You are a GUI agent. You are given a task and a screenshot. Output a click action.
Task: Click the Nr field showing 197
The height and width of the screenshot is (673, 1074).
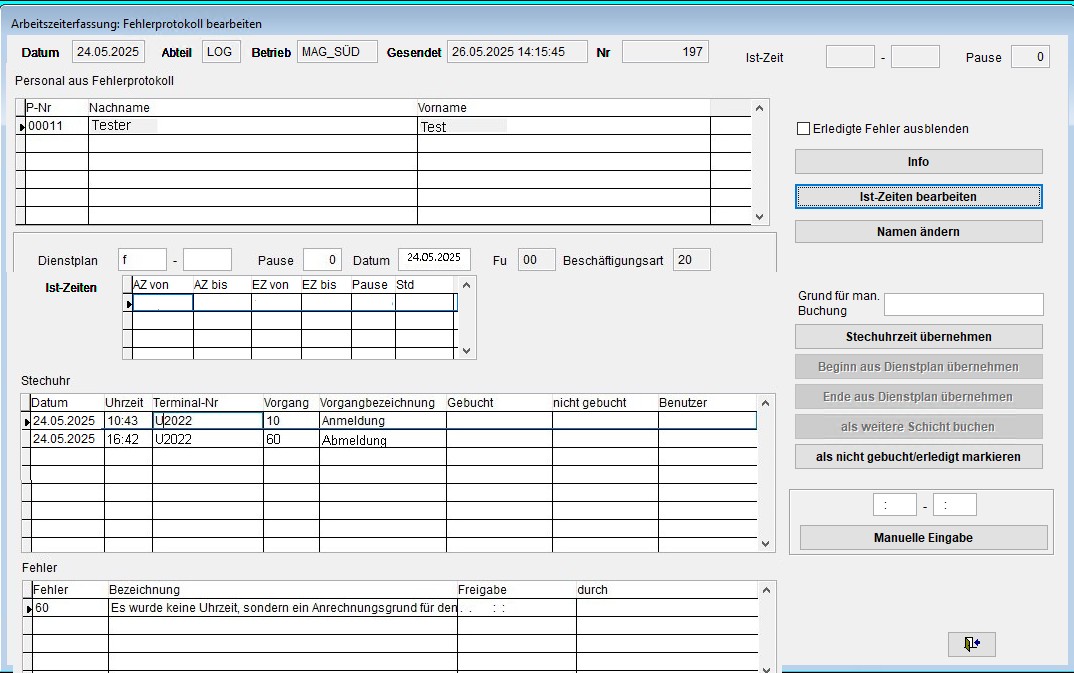click(665, 52)
